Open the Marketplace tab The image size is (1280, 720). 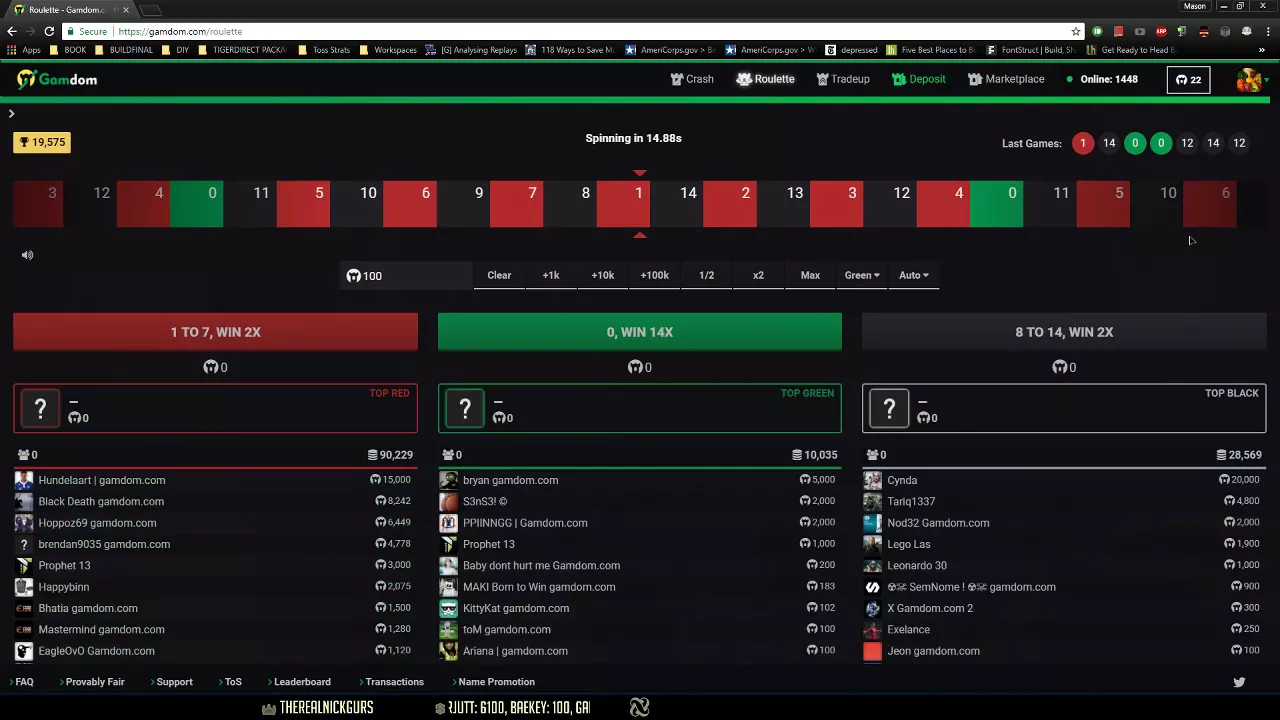click(1006, 79)
